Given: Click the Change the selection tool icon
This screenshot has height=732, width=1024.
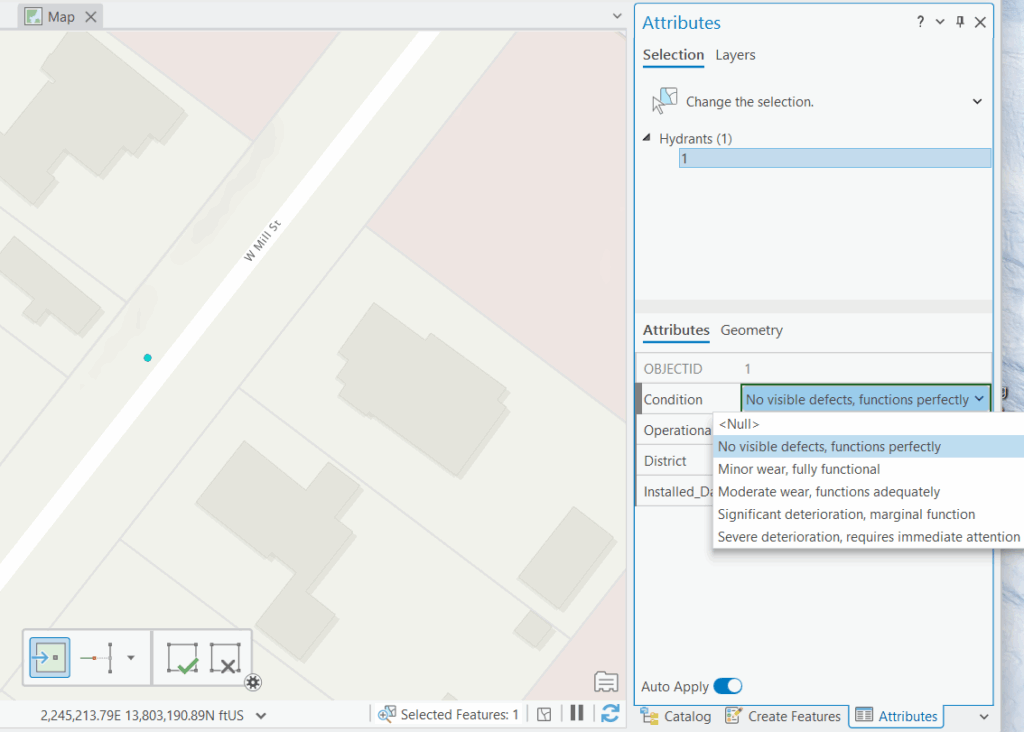Looking at the screenshot, I should (x=664, y=102).
